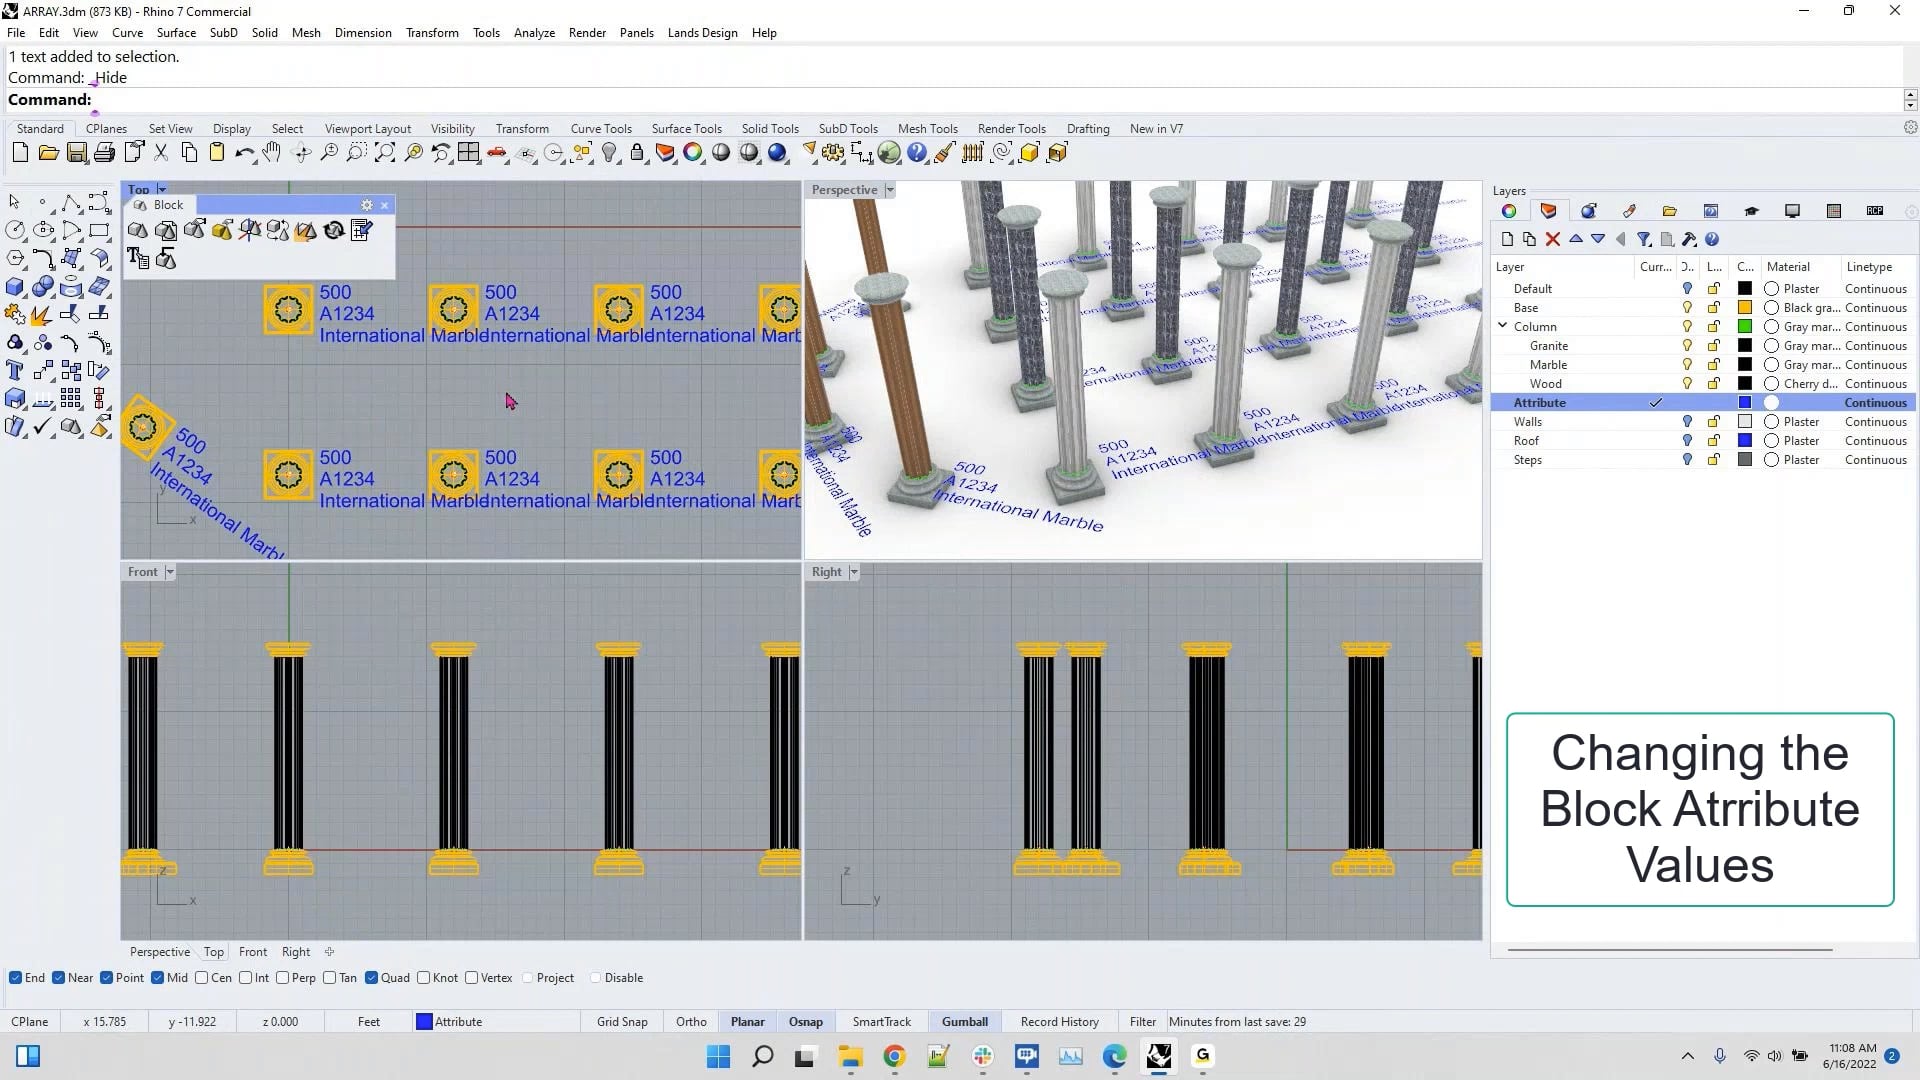Open the Block Manager icon
This screenshot has width=1920, height=1080.
click(361, 230)
